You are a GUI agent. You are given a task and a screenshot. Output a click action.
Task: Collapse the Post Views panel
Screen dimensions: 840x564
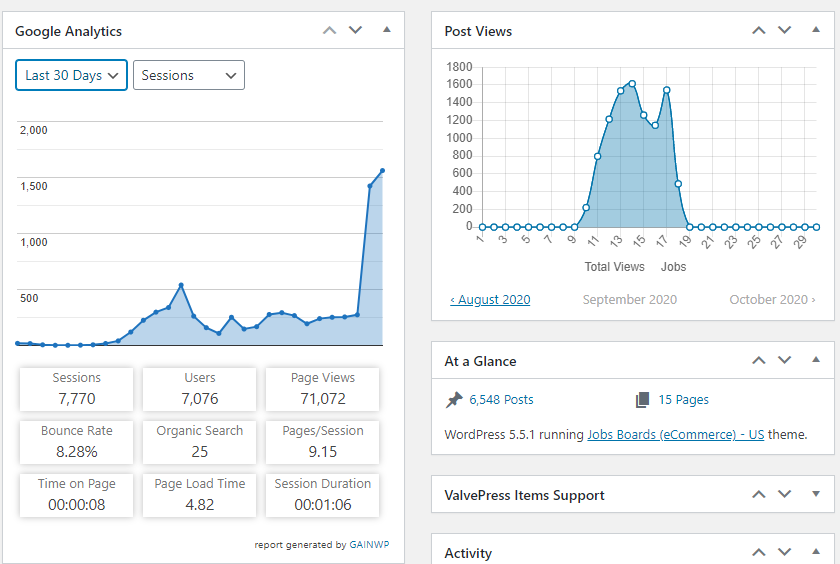[816, 30]
